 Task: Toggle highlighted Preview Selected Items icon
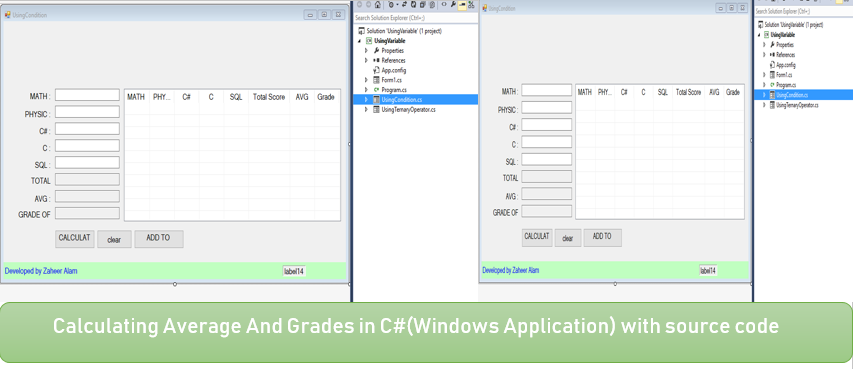[x=462, y=5]
